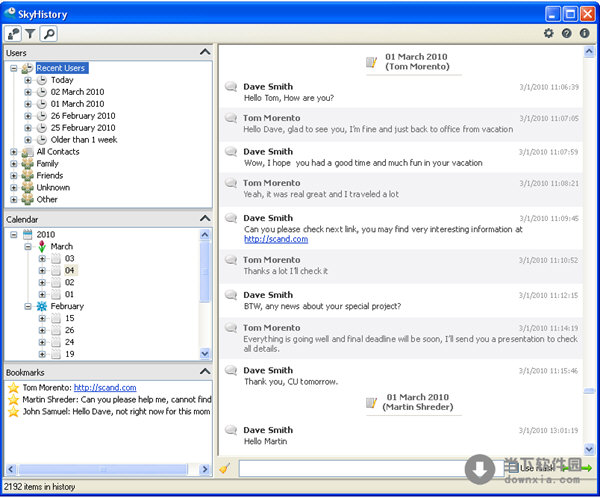Expand the Family group node
The height and width of the screenshot is (498, 600).
click(x=14, y=164)
